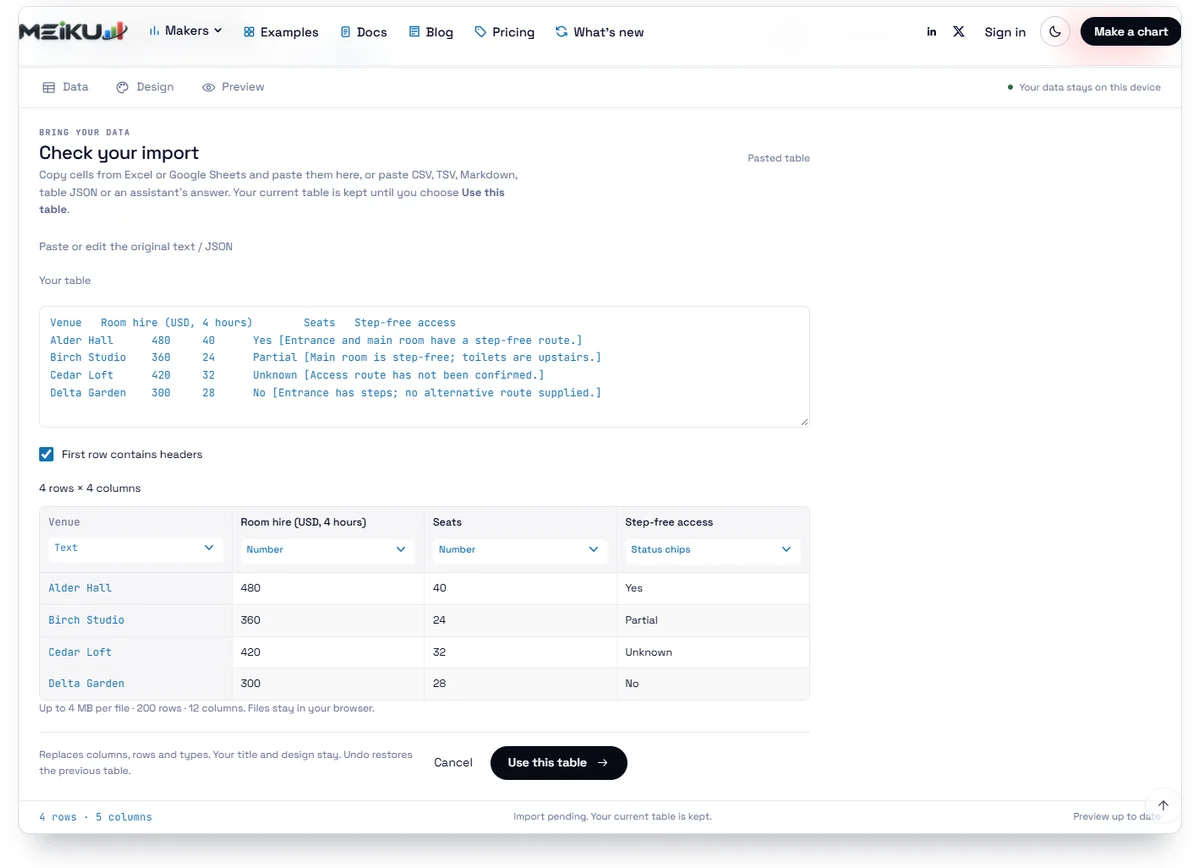Switch to the Design tab
The width and height of the screenshot is (1200, 868).
pos(145,87)
